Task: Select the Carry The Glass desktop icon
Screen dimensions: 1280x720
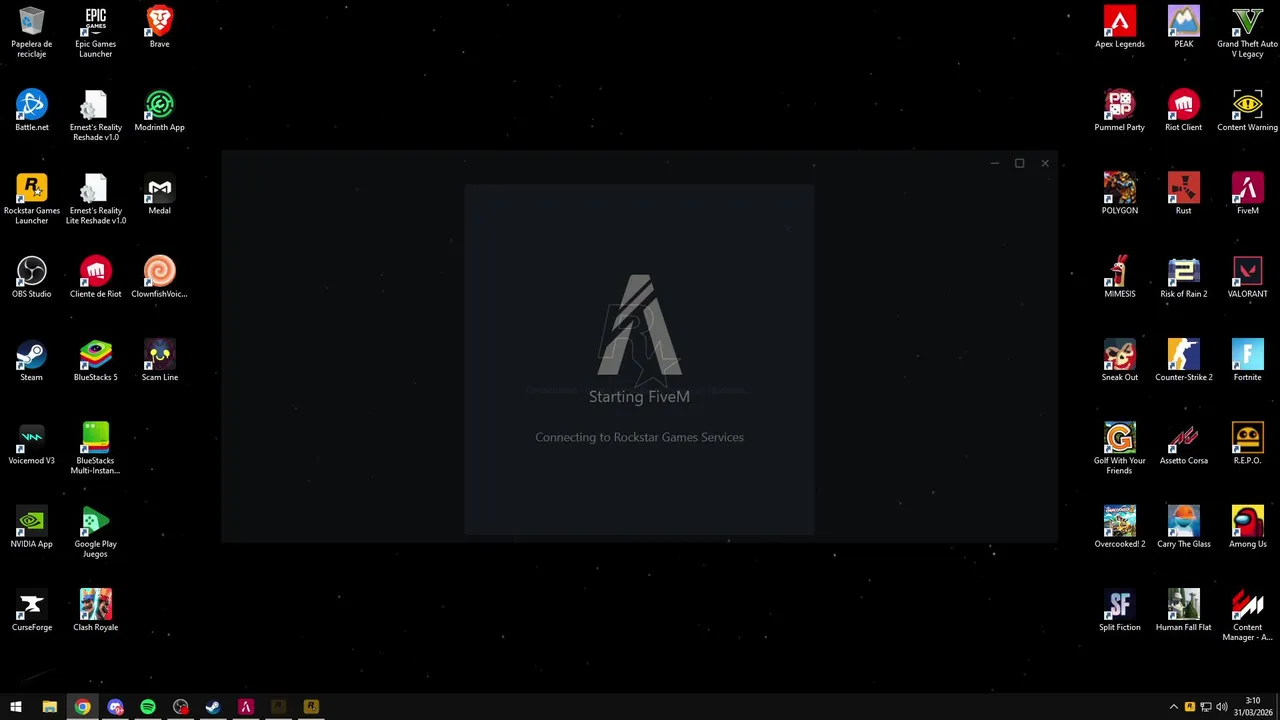Action: [x=1184, y=527]
